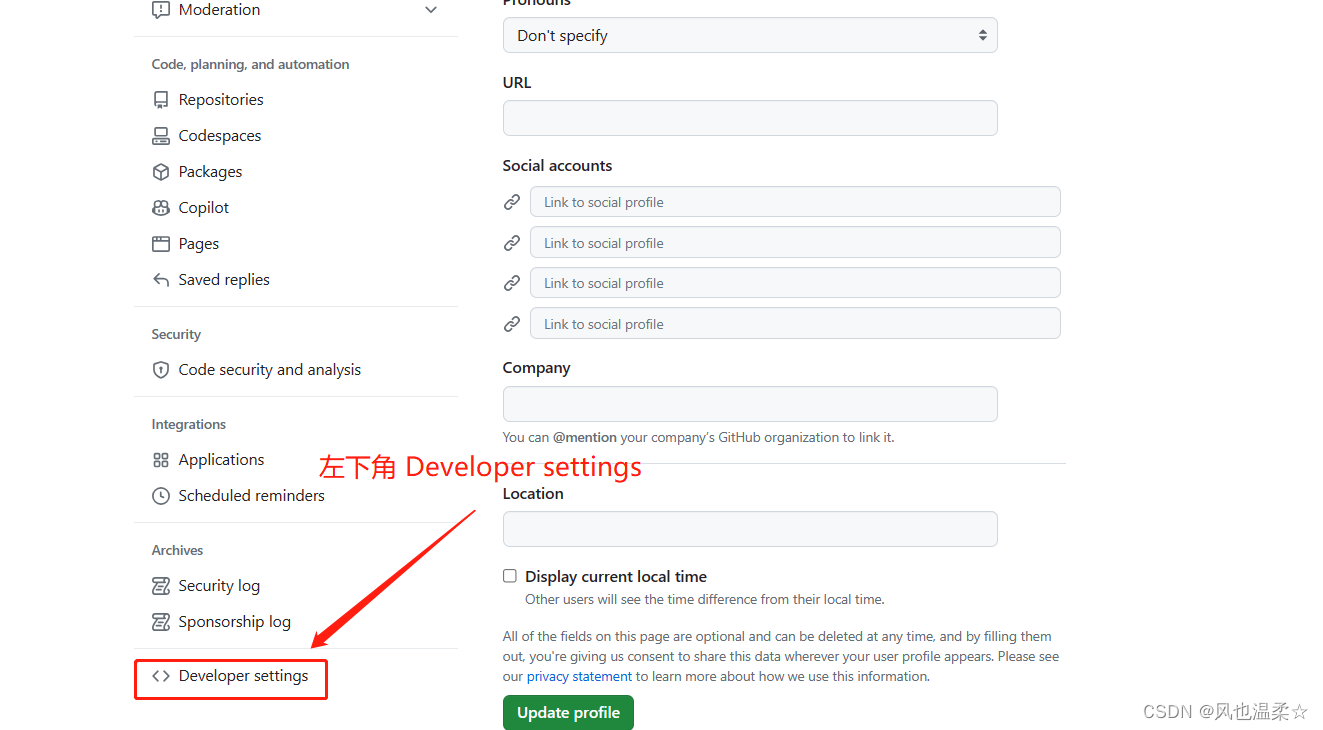Go to Applications settings

click(x=221, y=460)
